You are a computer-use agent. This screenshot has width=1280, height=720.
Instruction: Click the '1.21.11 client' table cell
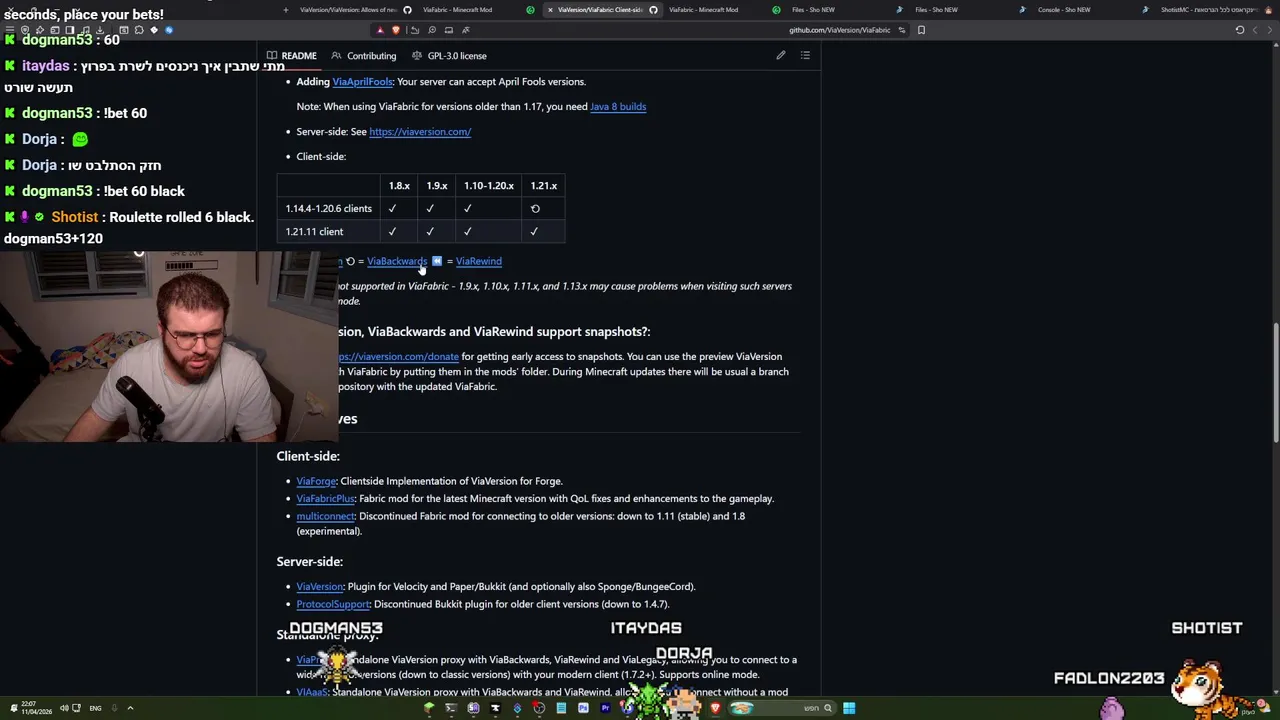(329, 232)
